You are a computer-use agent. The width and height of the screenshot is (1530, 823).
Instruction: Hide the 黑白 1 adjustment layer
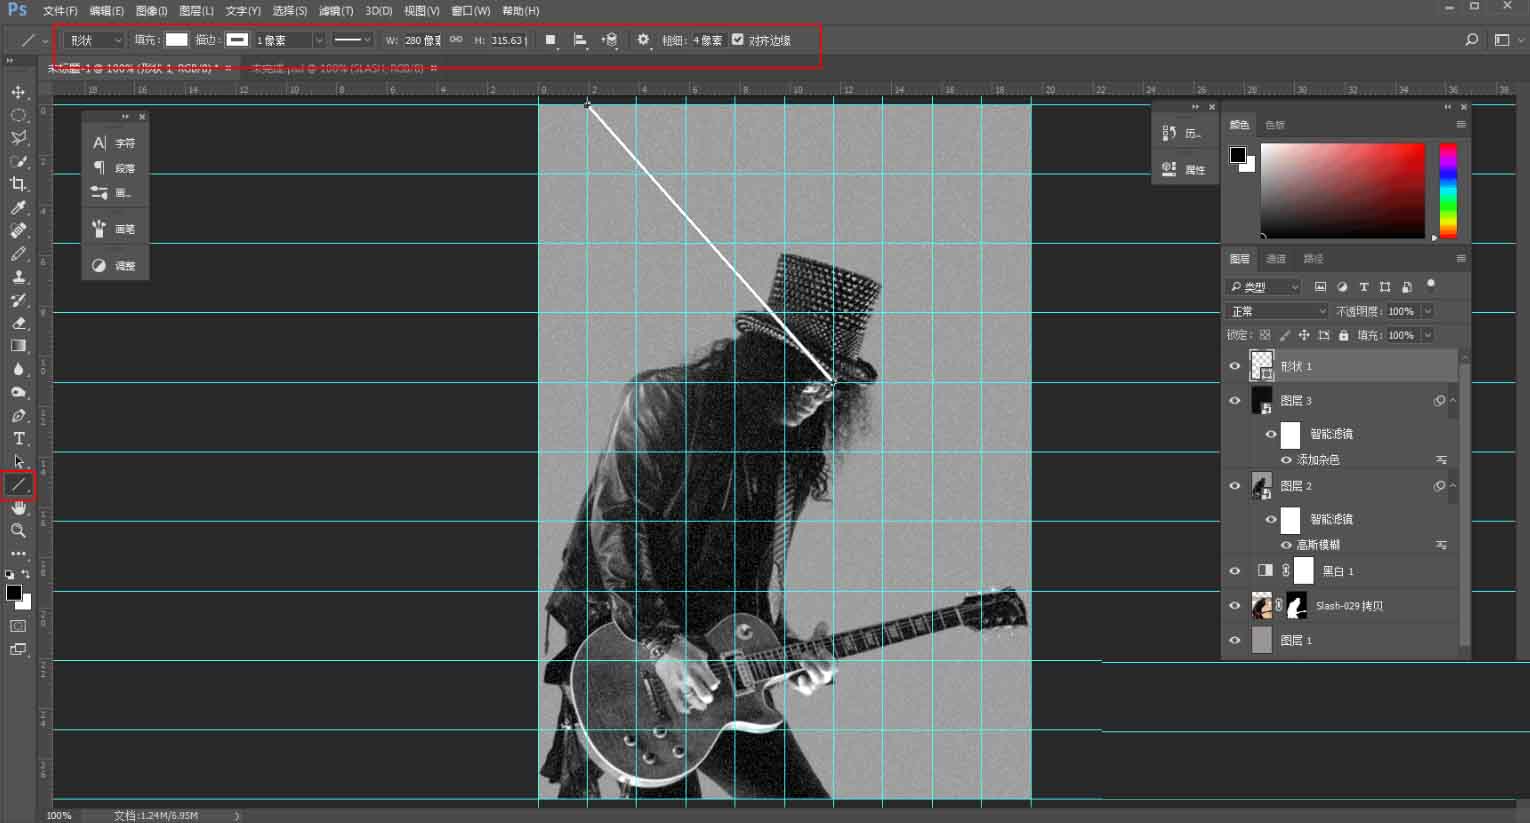point(1234,571)
